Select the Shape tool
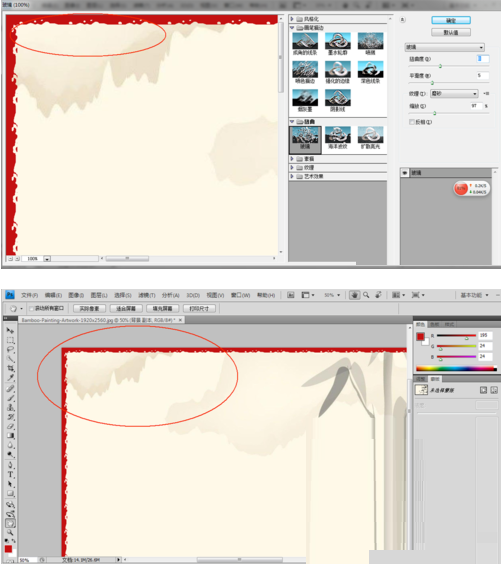 tap(10, 494)
